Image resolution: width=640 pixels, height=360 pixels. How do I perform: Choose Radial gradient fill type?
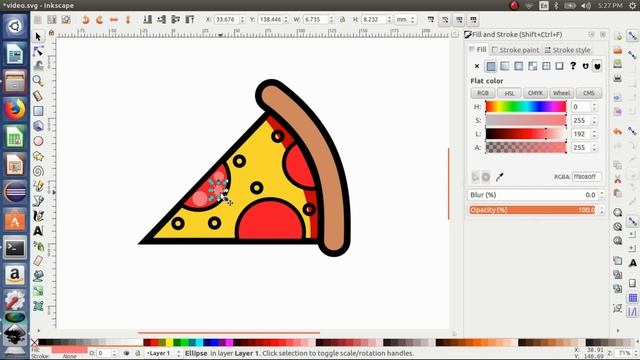point(518,66)
